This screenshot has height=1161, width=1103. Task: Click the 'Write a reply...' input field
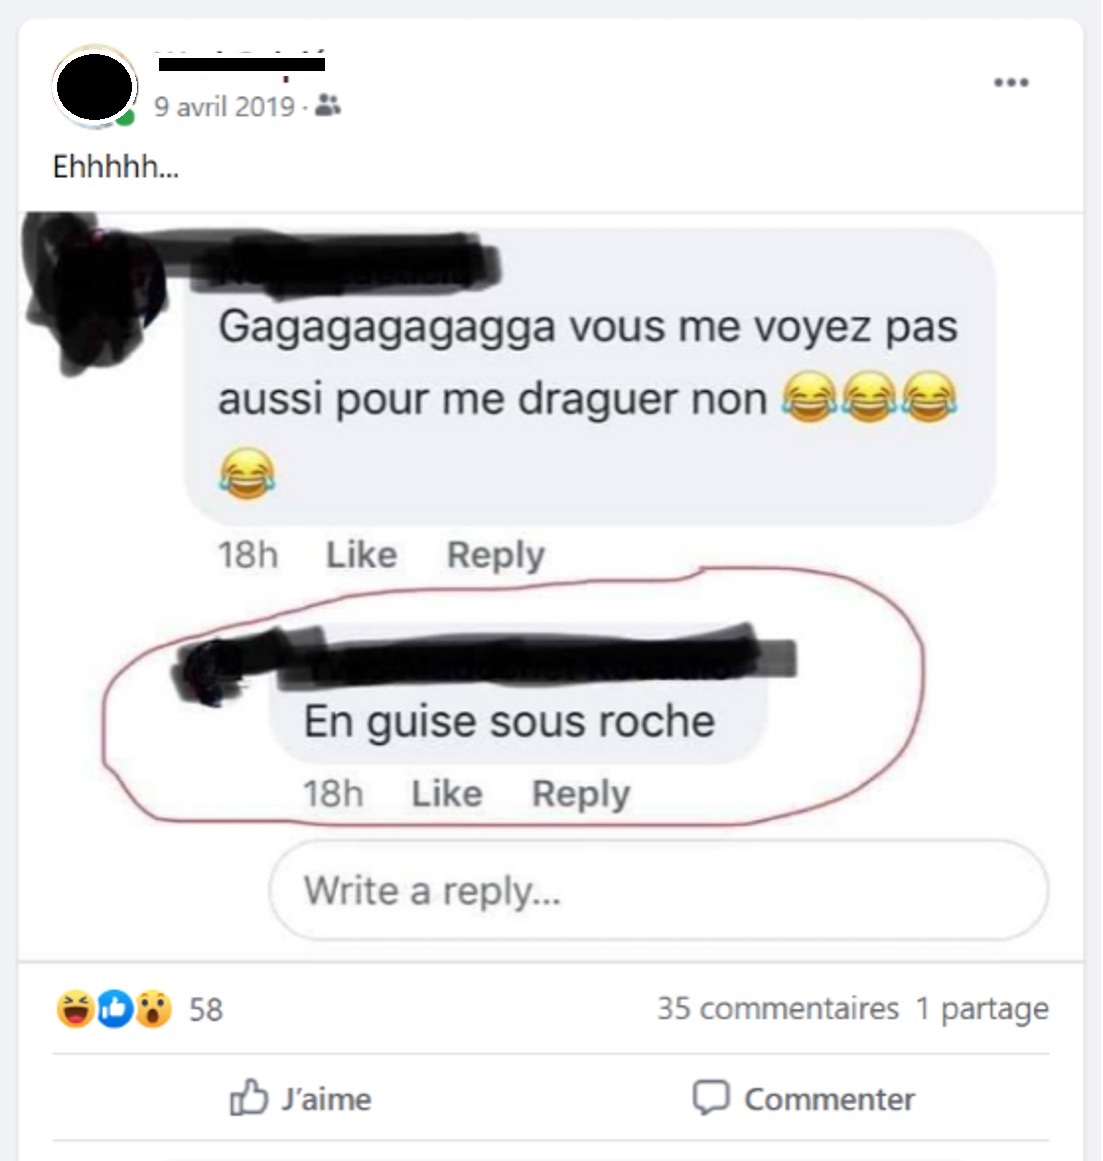(659, 890)
